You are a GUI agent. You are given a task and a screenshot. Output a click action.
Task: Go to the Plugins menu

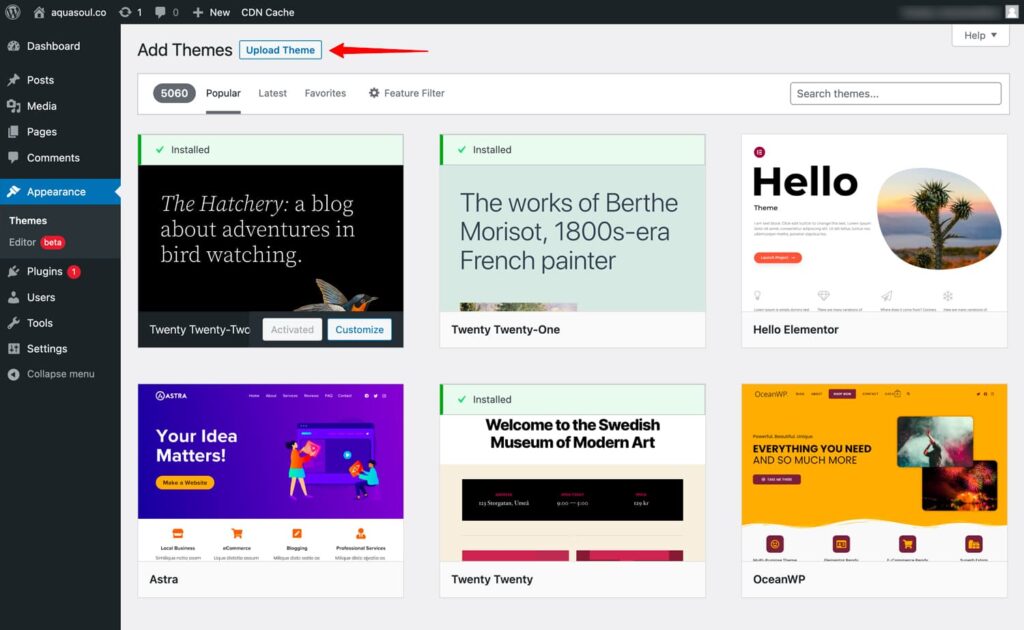click(45, 271)
